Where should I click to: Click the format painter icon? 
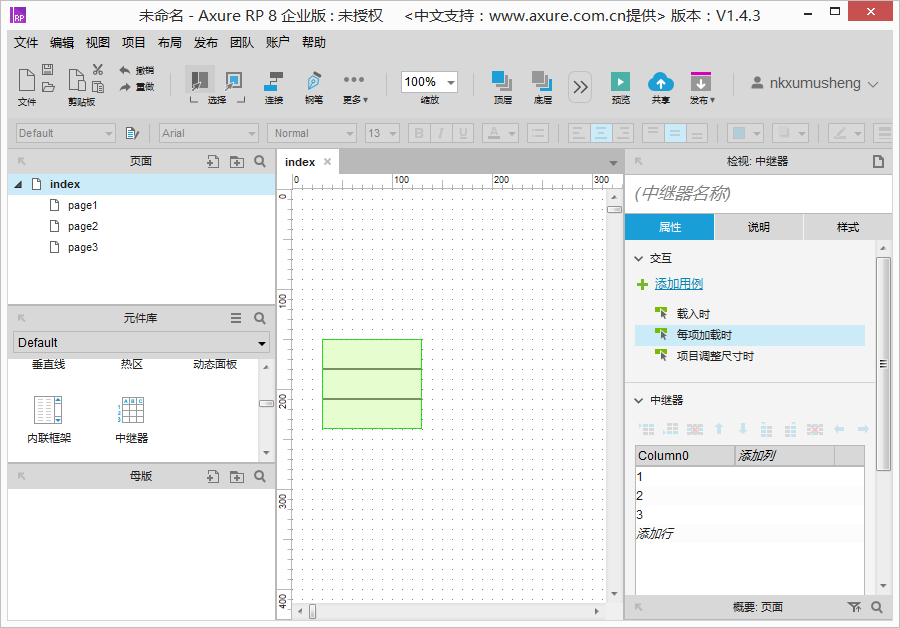tap(132, 133)
